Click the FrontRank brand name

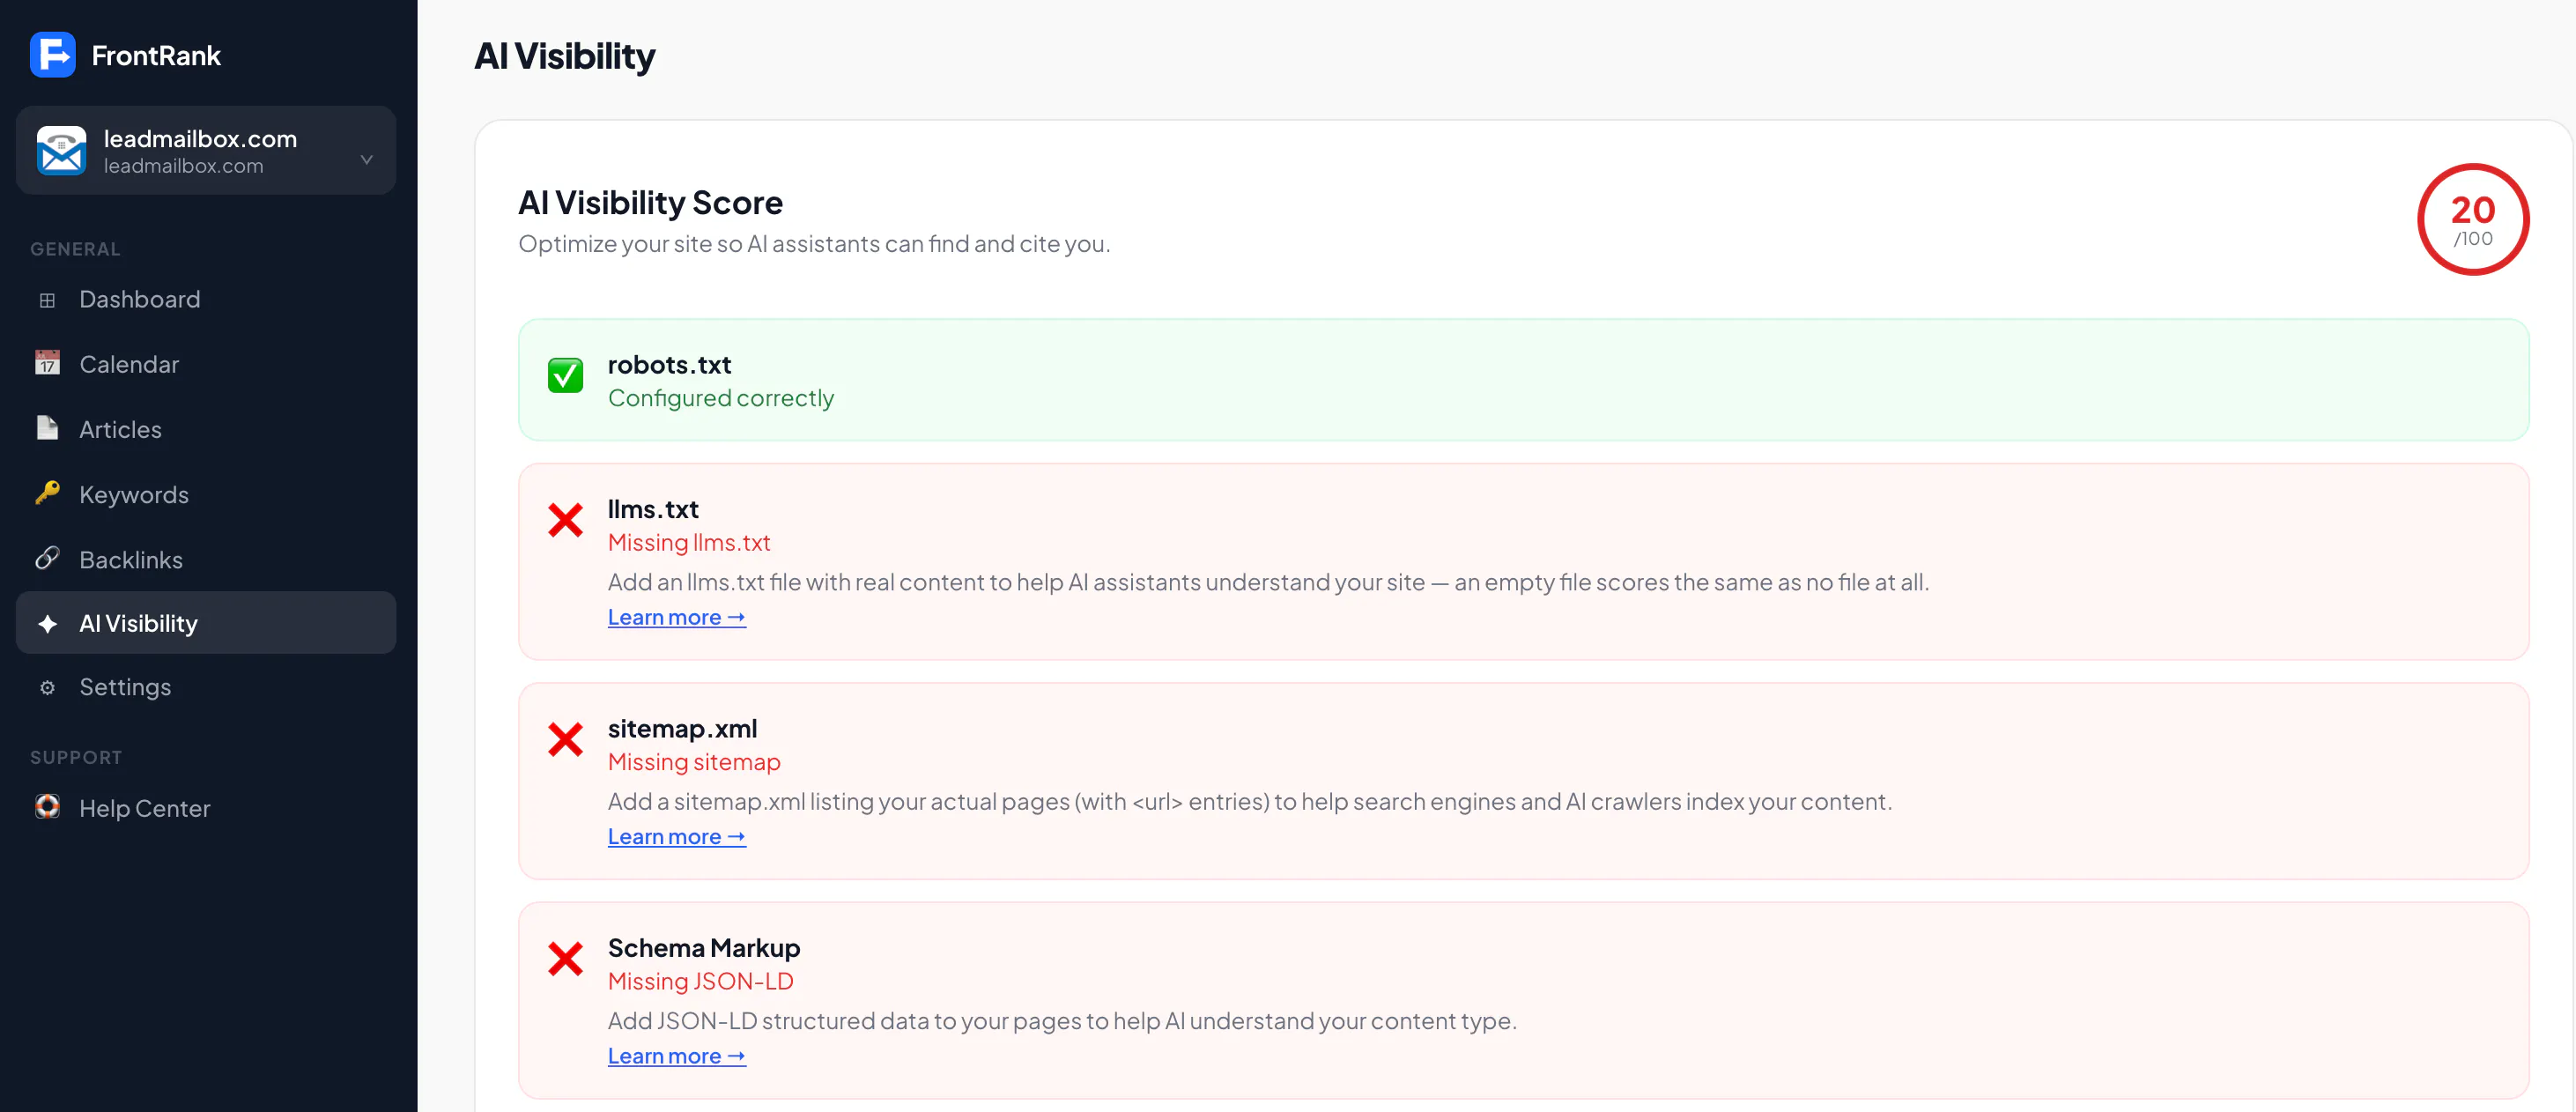pos(156,55)
